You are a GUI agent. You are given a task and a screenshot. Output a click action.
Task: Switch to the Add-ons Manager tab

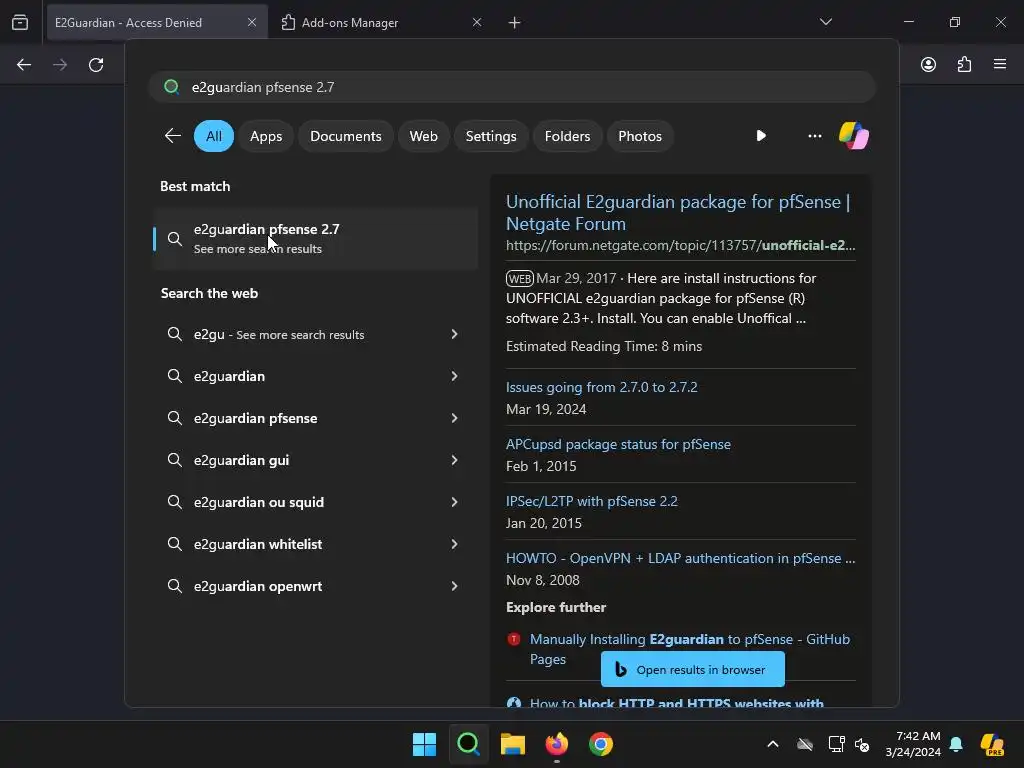pos(379,22)
